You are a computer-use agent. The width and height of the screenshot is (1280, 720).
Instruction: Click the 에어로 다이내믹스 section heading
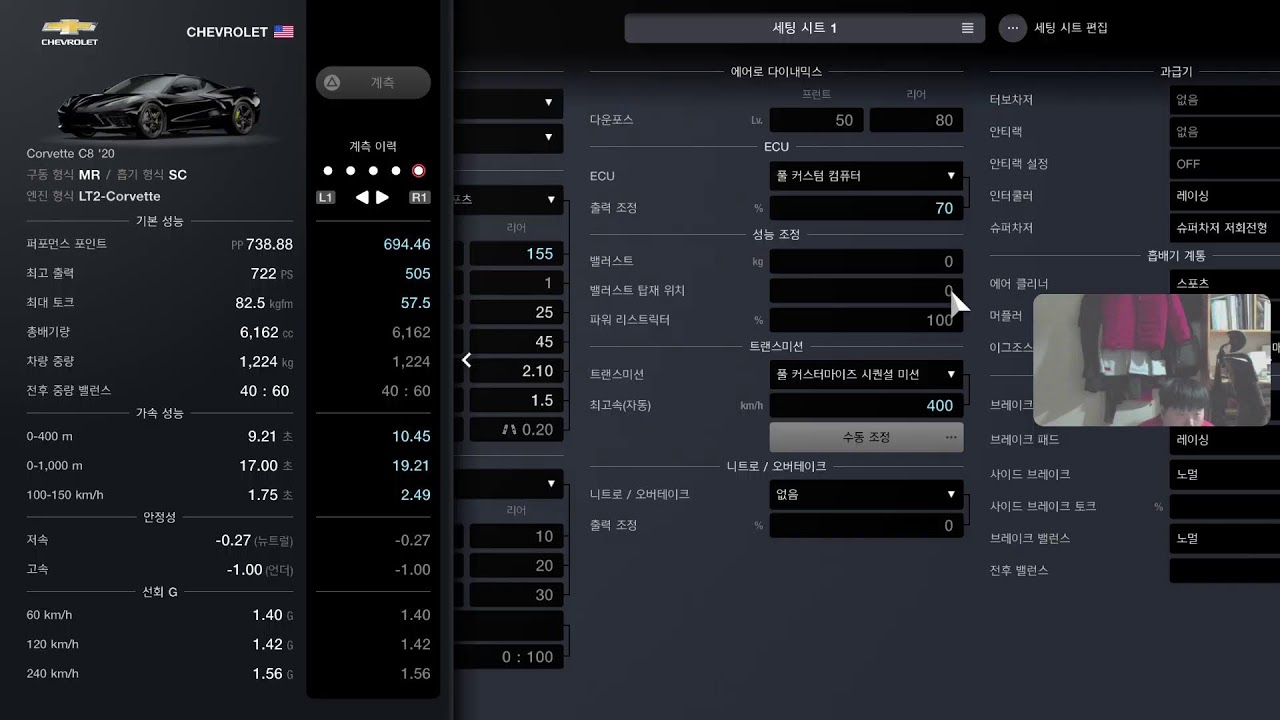click(x=777, y=72)
